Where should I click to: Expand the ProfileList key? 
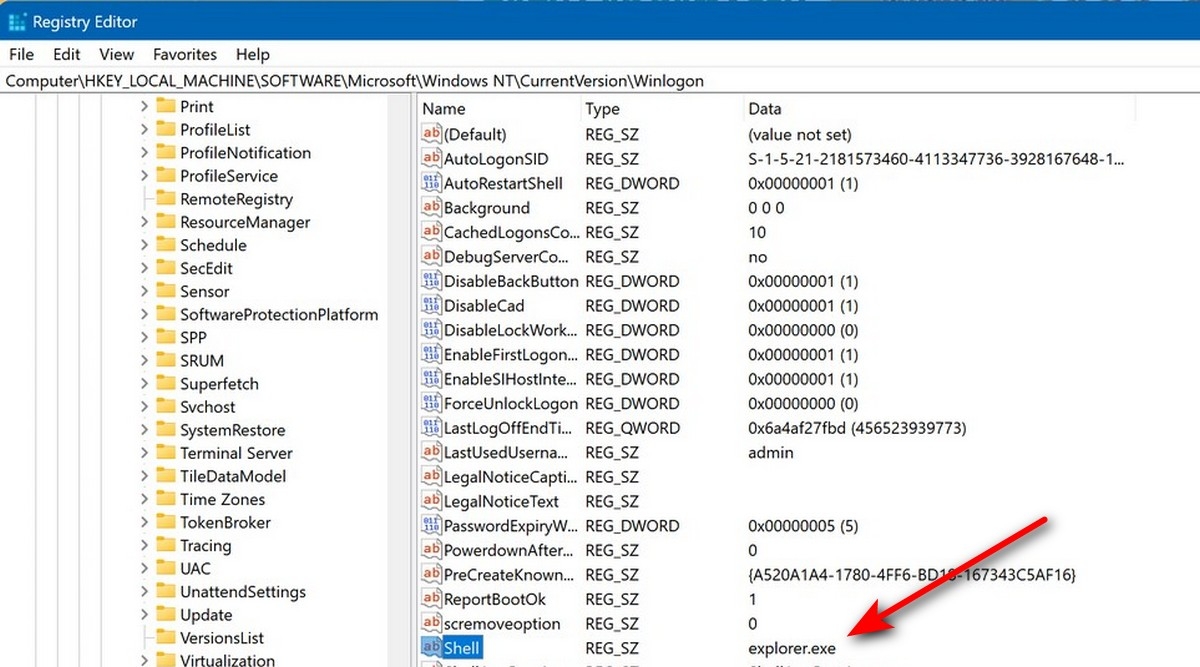[144, 129]
